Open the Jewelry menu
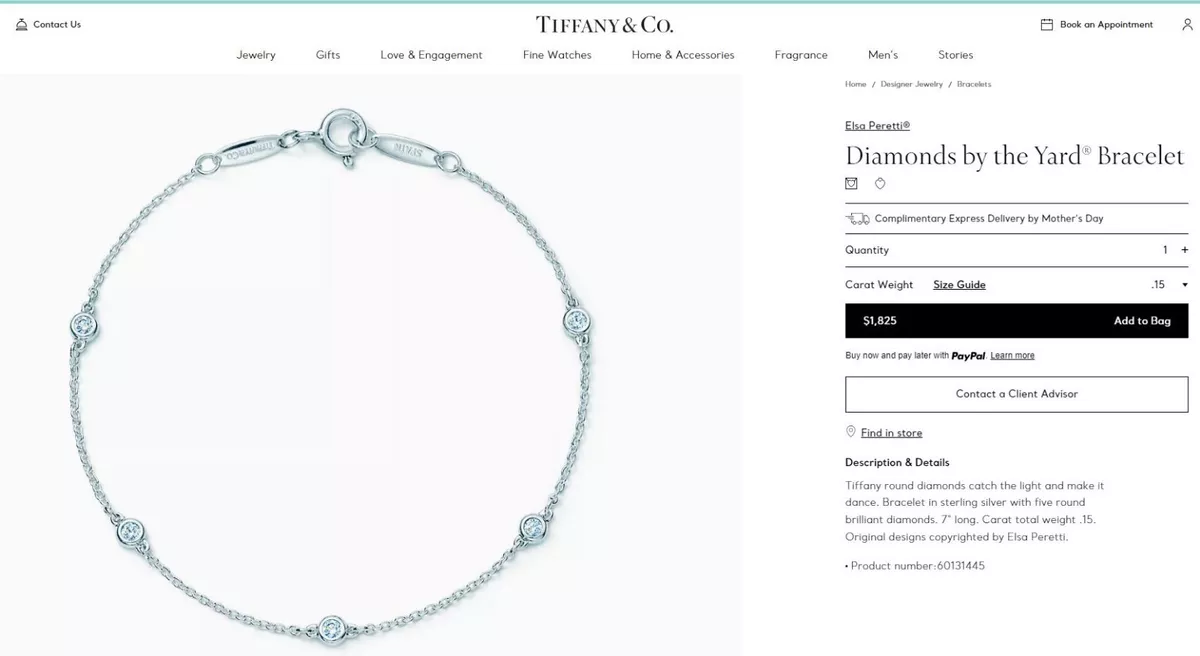1200x656 pixels. 256,55
